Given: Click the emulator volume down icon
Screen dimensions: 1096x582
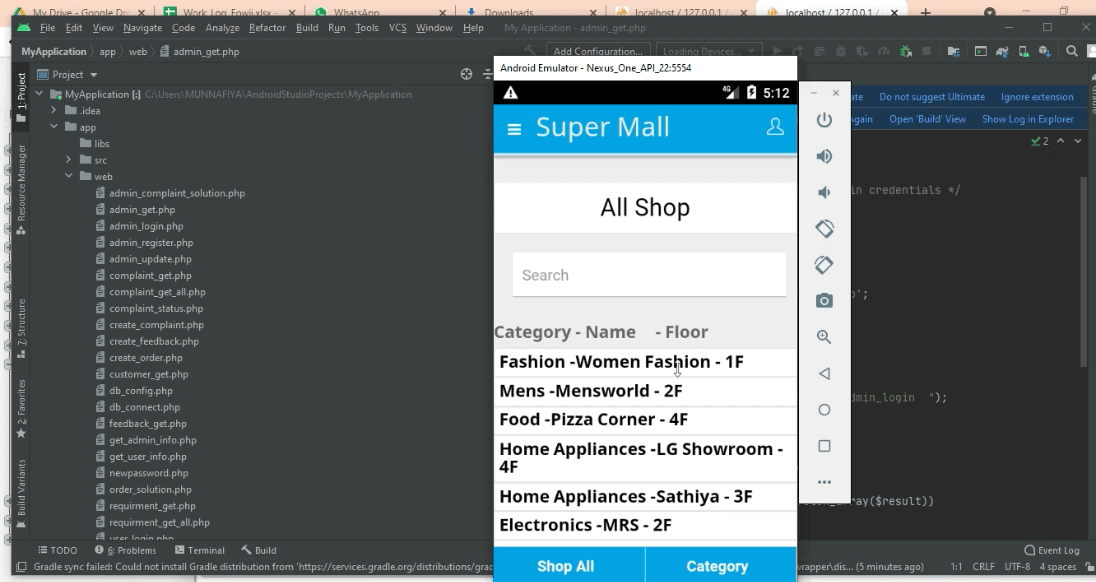Looking at the screenshot, I should point(824,193).
